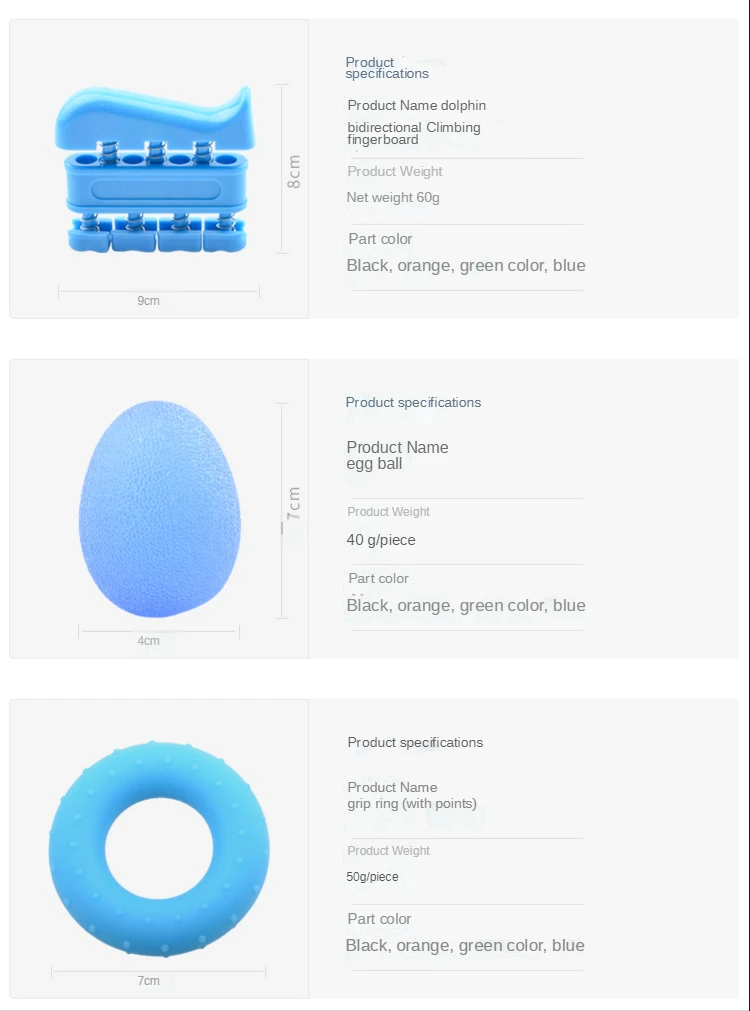
Task: Click '50g/piece' weight text
Action: click(x=372, y=877)
